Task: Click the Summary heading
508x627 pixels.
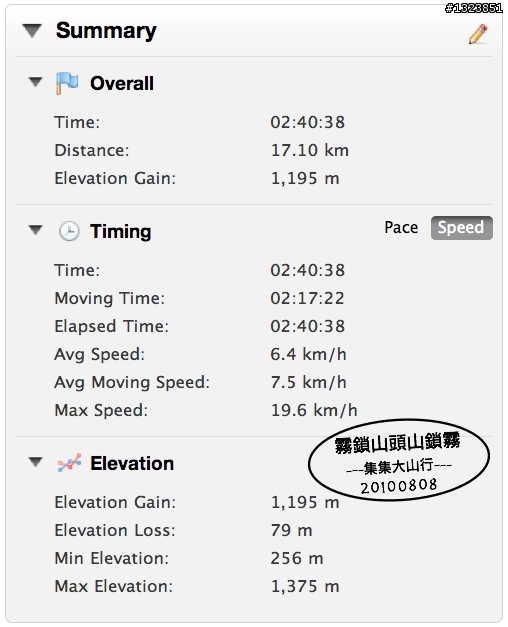Action: coord(106,31)
